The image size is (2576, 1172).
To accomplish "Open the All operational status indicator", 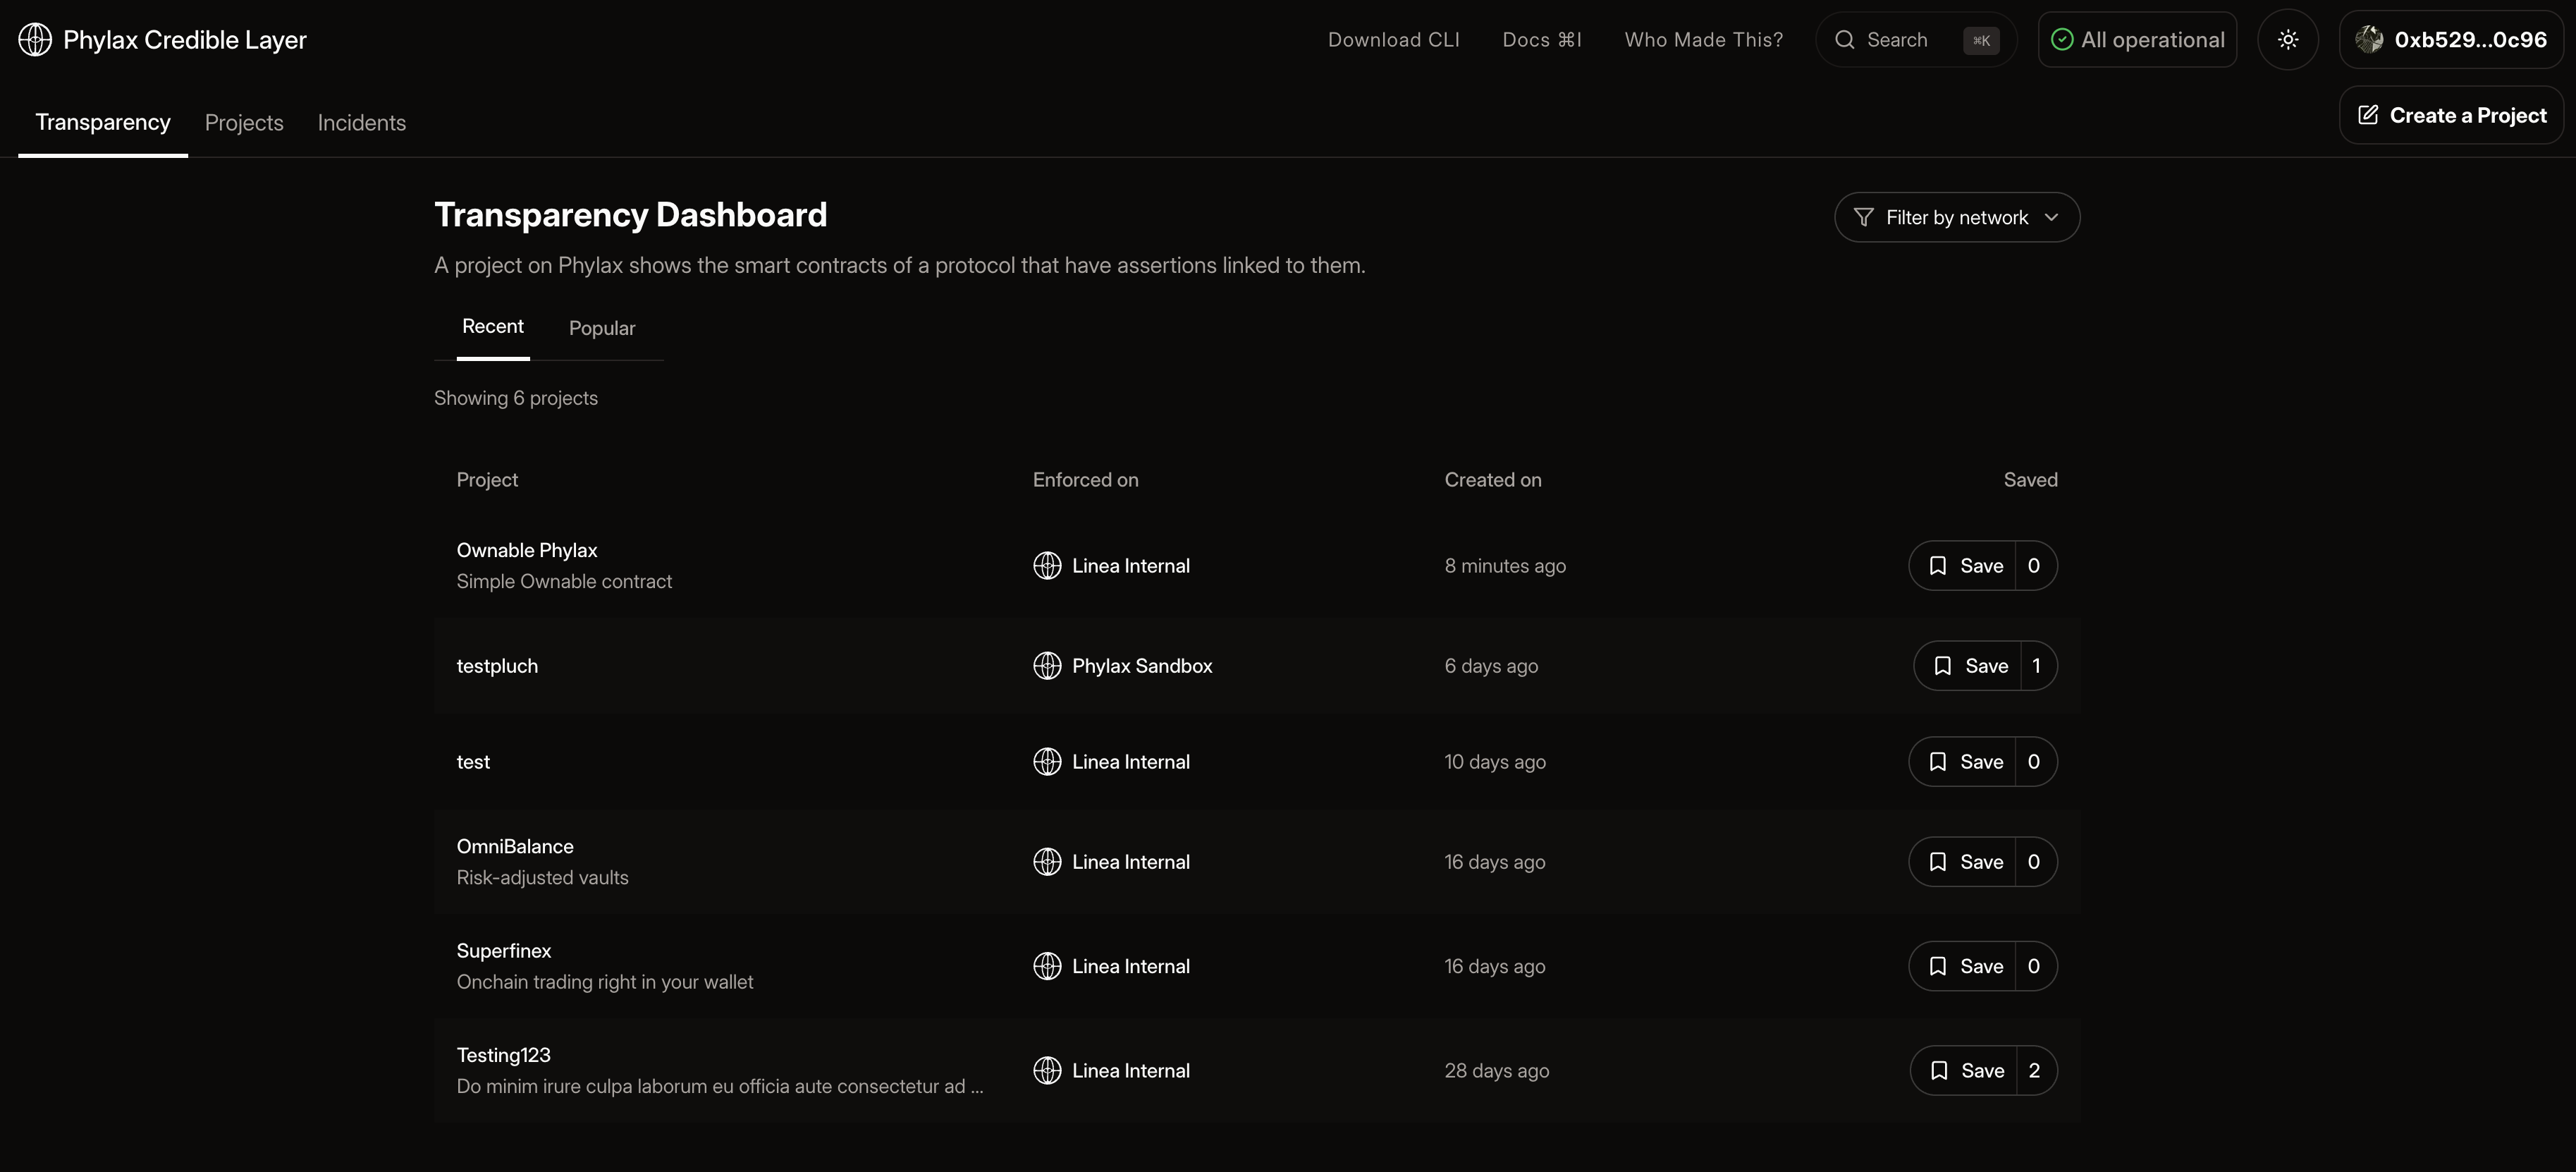I will click(x=2151, y=40).
